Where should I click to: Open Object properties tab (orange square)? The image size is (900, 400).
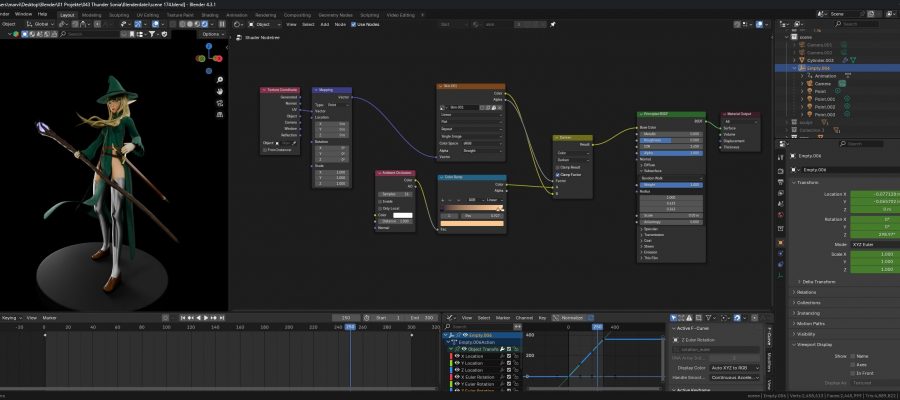click(x=781, y=243)
